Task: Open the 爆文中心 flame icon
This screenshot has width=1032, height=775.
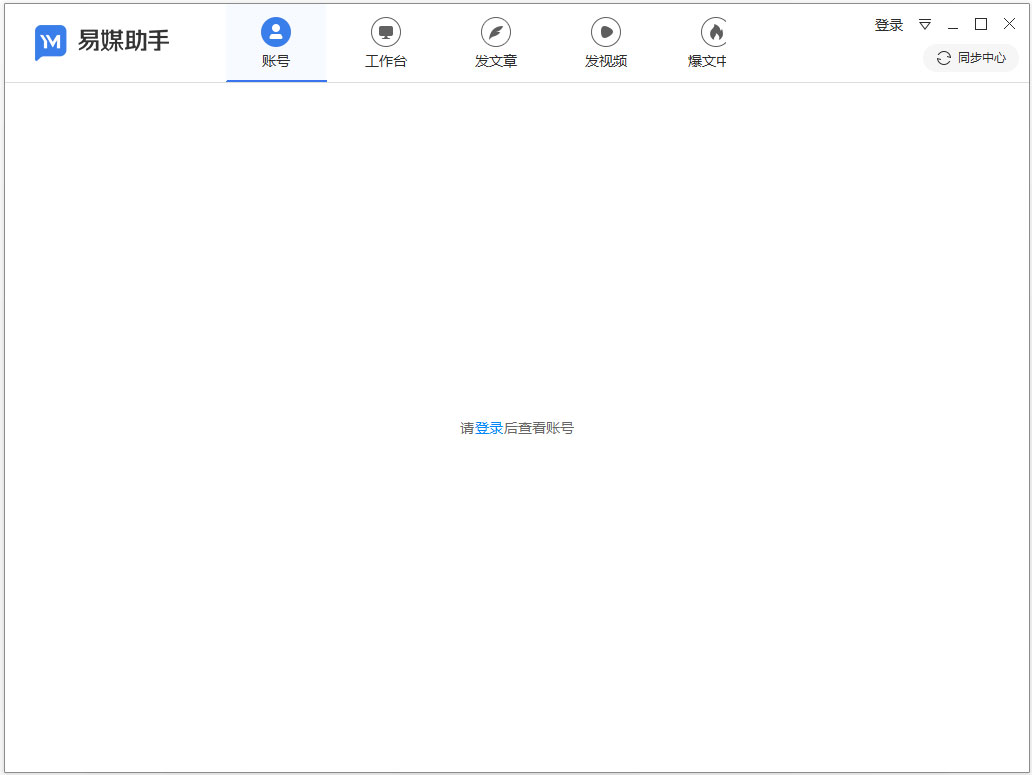Action: pos(714,30)
